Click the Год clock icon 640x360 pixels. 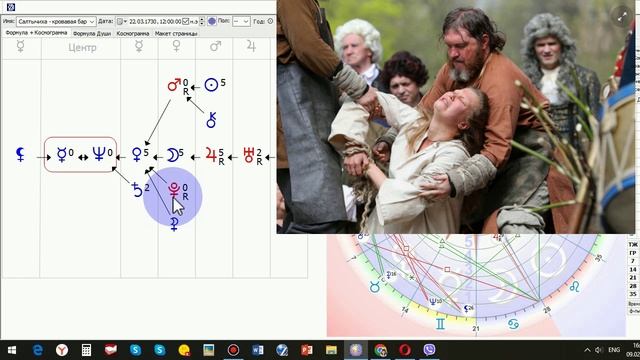pos(270,21)
